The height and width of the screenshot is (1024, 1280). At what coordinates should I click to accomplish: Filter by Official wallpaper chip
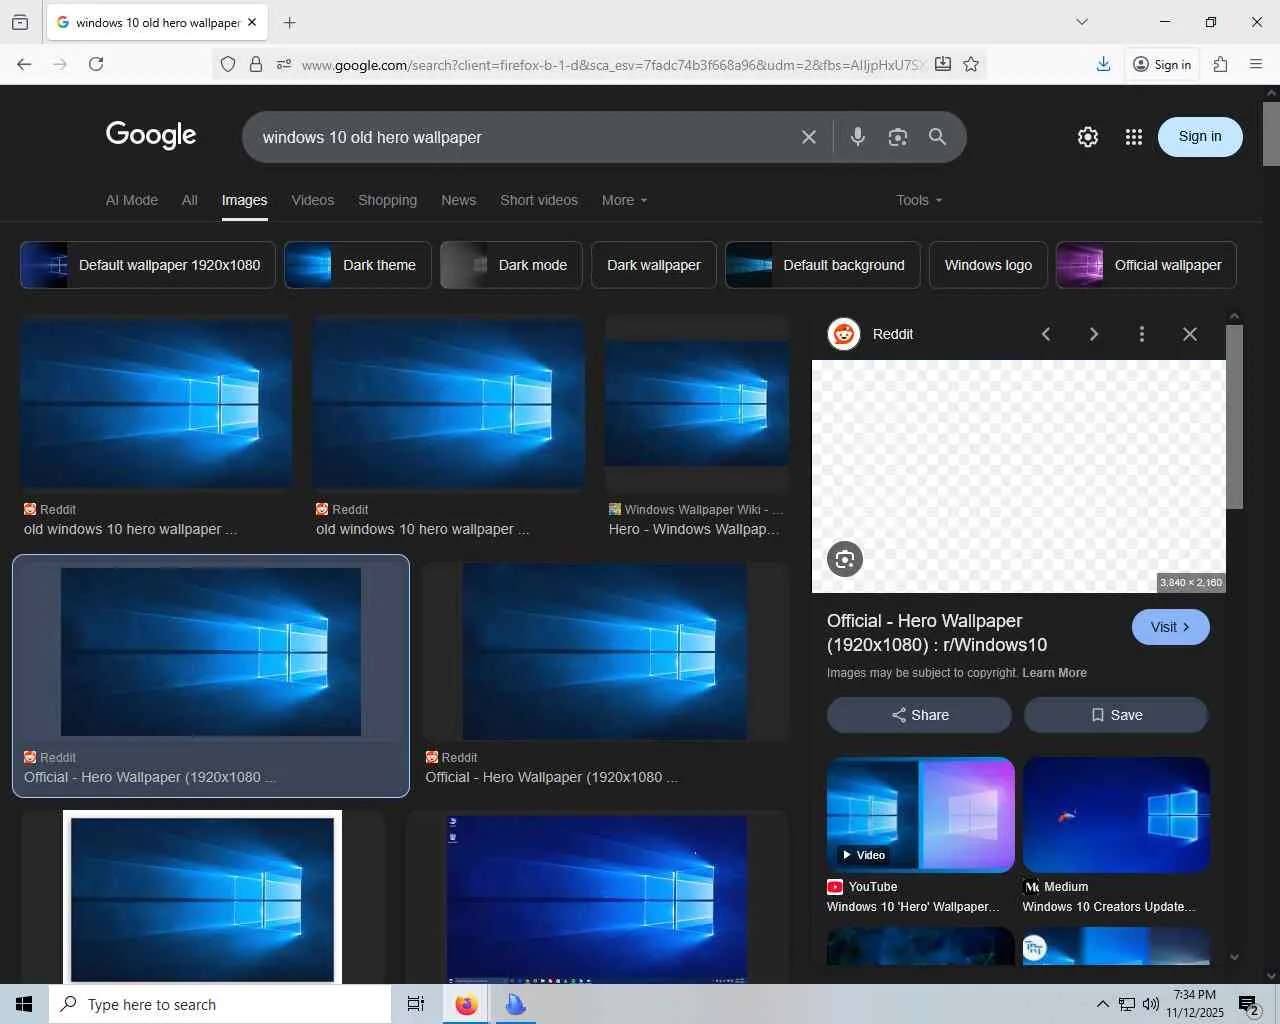click(x=1146, y=265)
